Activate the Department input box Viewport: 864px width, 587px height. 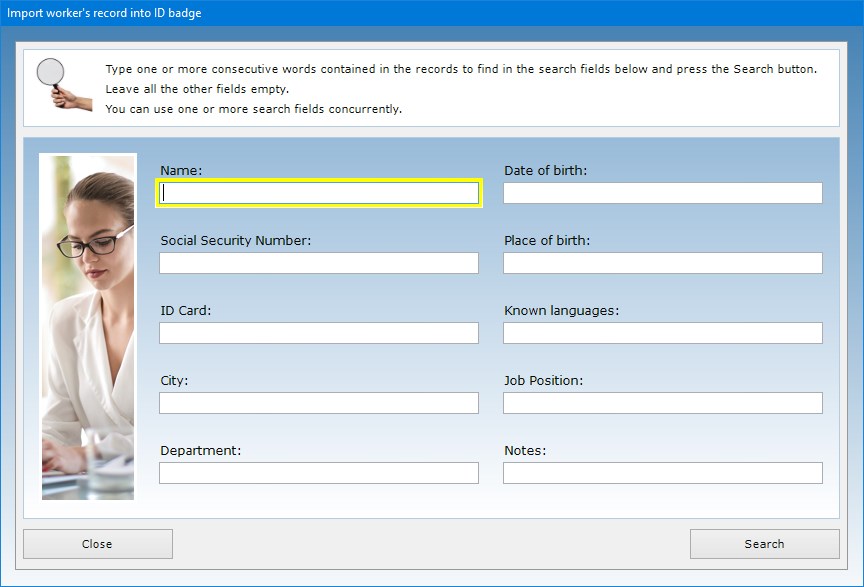pos(319,473)
